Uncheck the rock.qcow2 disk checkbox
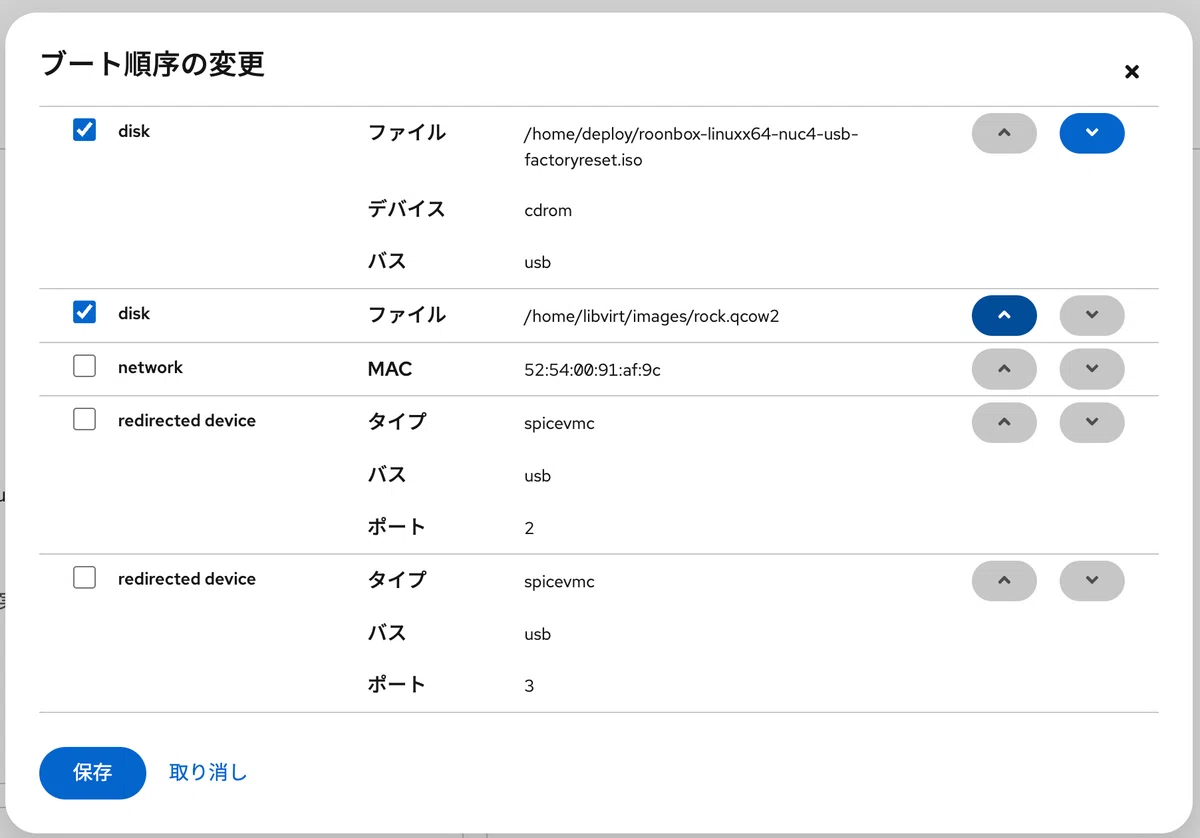The height and width of the screenshot is (838, 1200). [85, 312]
